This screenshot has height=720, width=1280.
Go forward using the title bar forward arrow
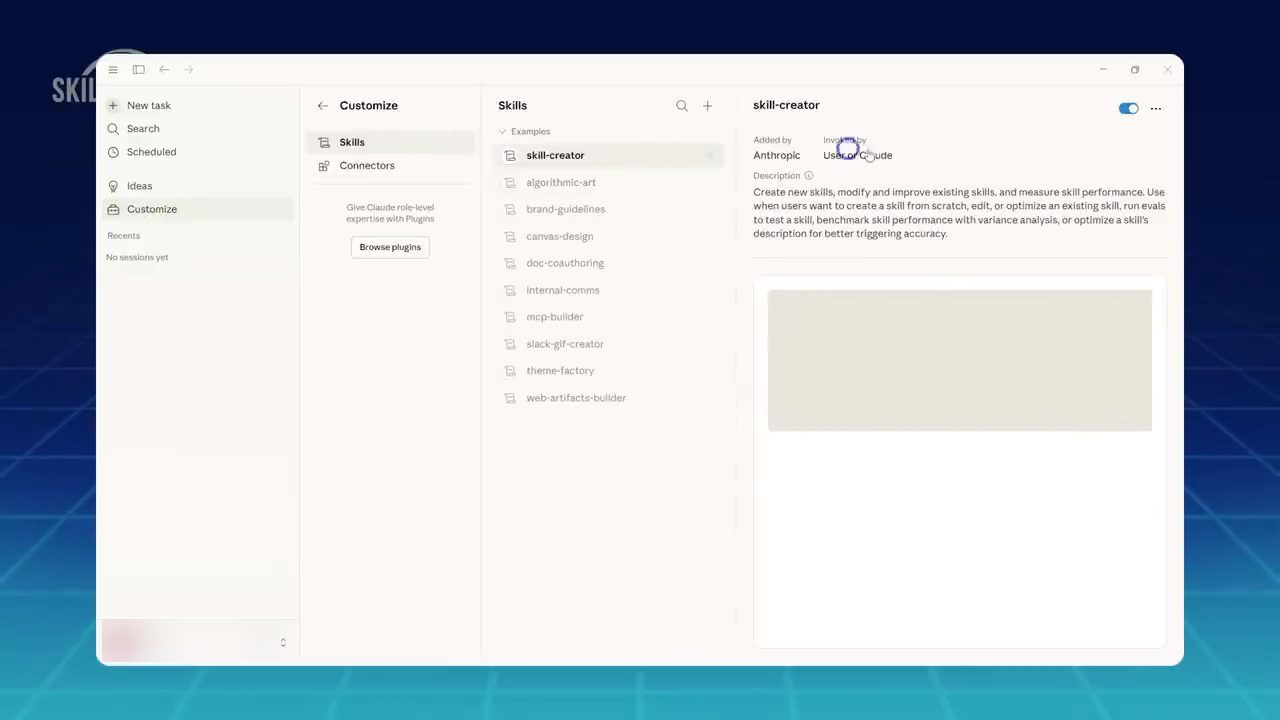point(189,70)
